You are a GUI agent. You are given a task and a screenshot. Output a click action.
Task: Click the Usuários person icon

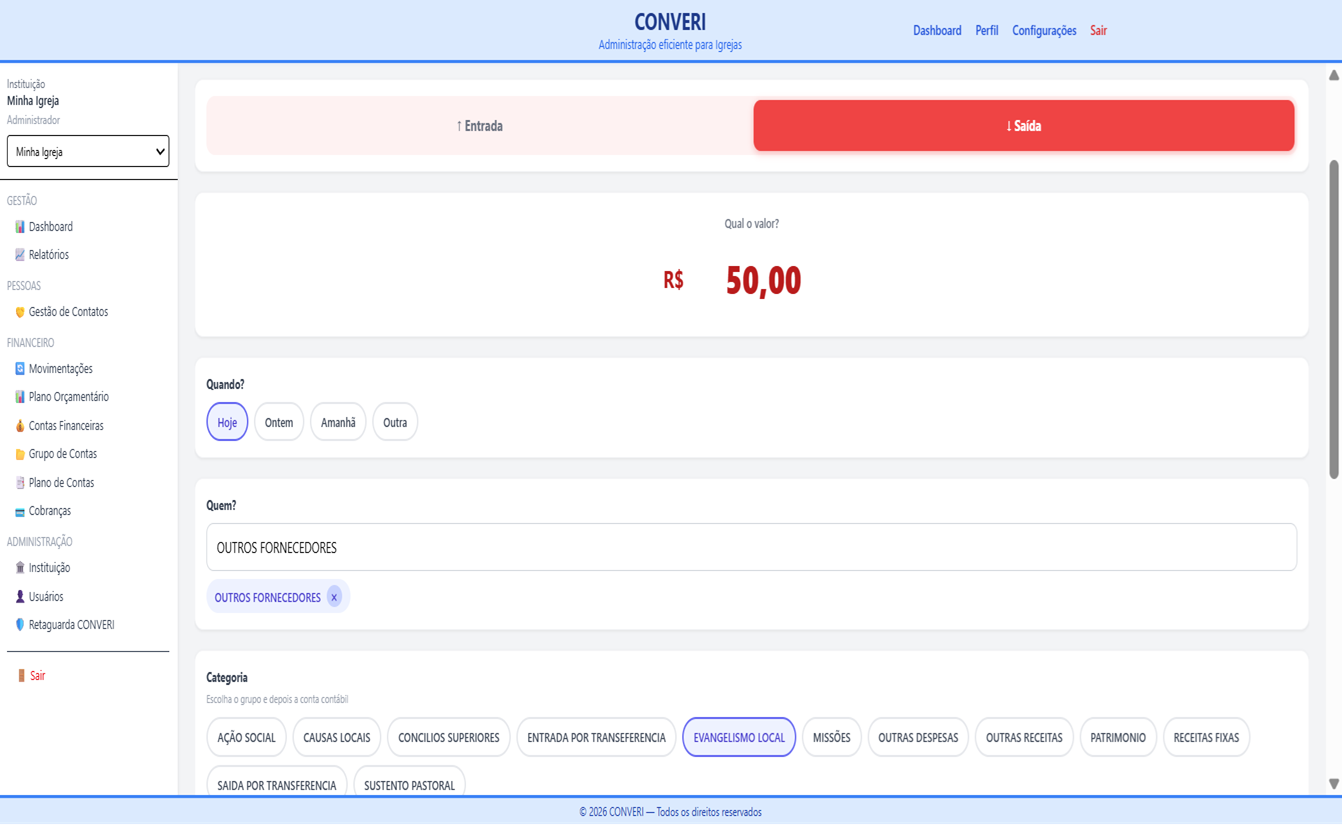(20, 597)
